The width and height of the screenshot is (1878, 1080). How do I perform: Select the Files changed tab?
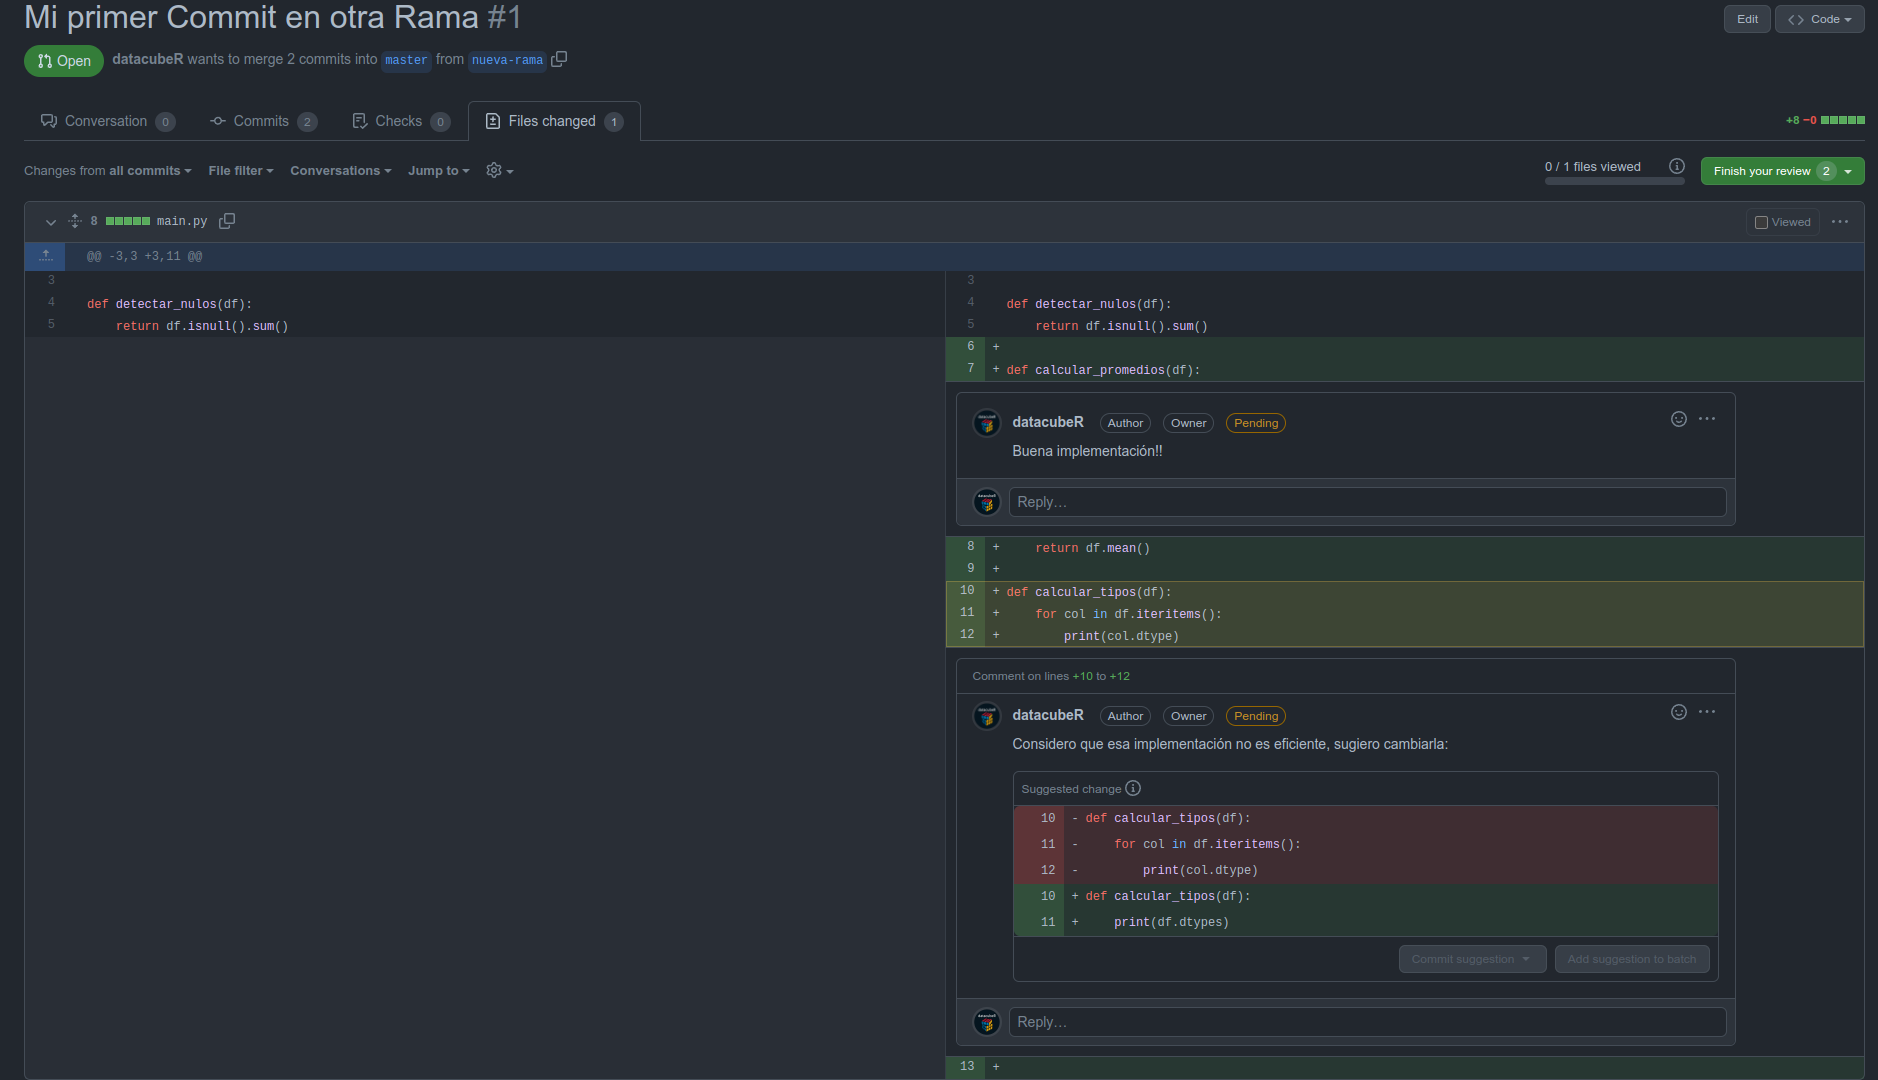(x=554, y=121)
